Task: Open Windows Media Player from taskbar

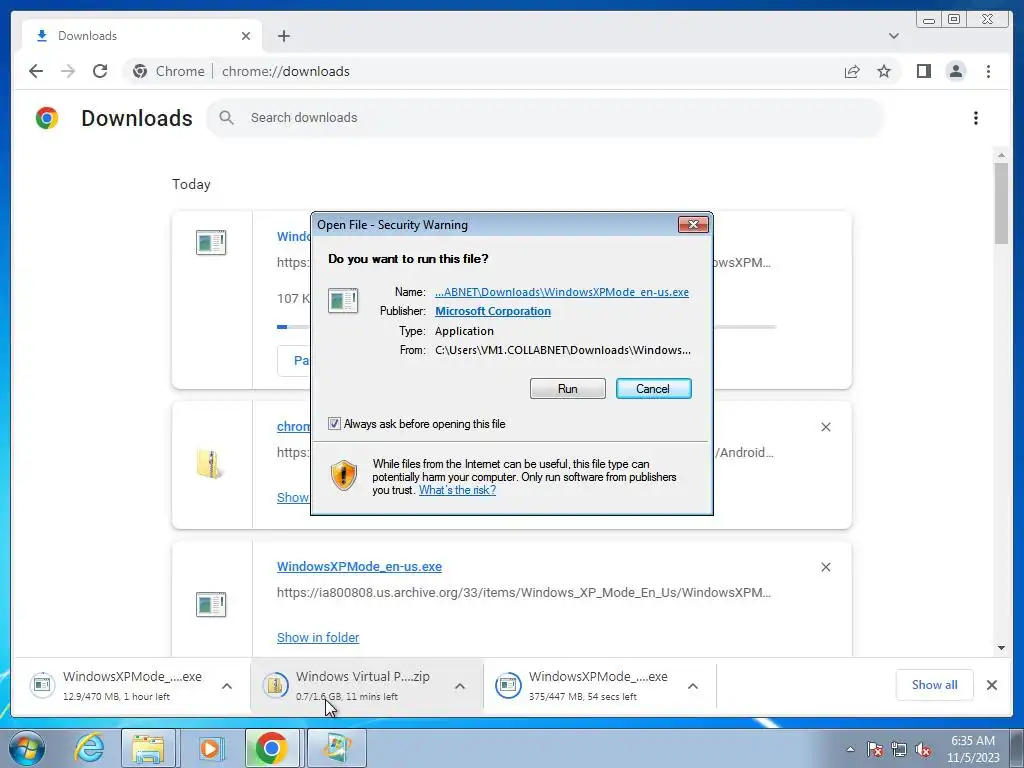Action: coord(210,748)
